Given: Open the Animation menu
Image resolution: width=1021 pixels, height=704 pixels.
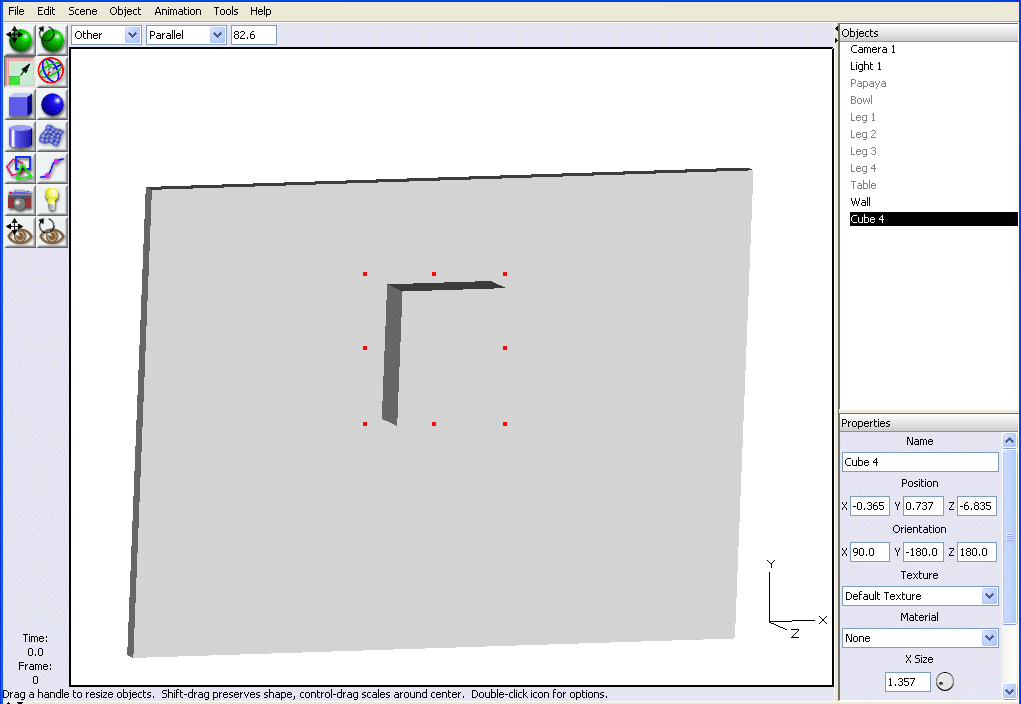Looking at the screenshot, I should click(178, 11).
